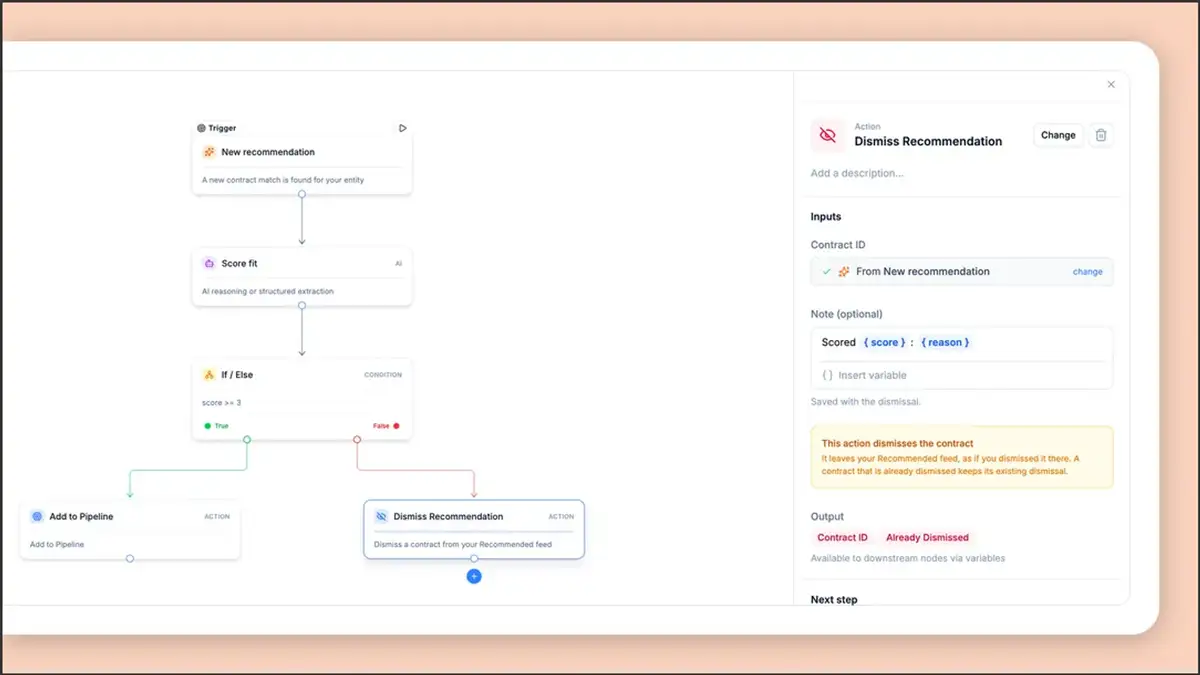Viewport: 1200px width, 675px height.
Task: Select the Add to Pipeline node title
Action: click(81, 517)
